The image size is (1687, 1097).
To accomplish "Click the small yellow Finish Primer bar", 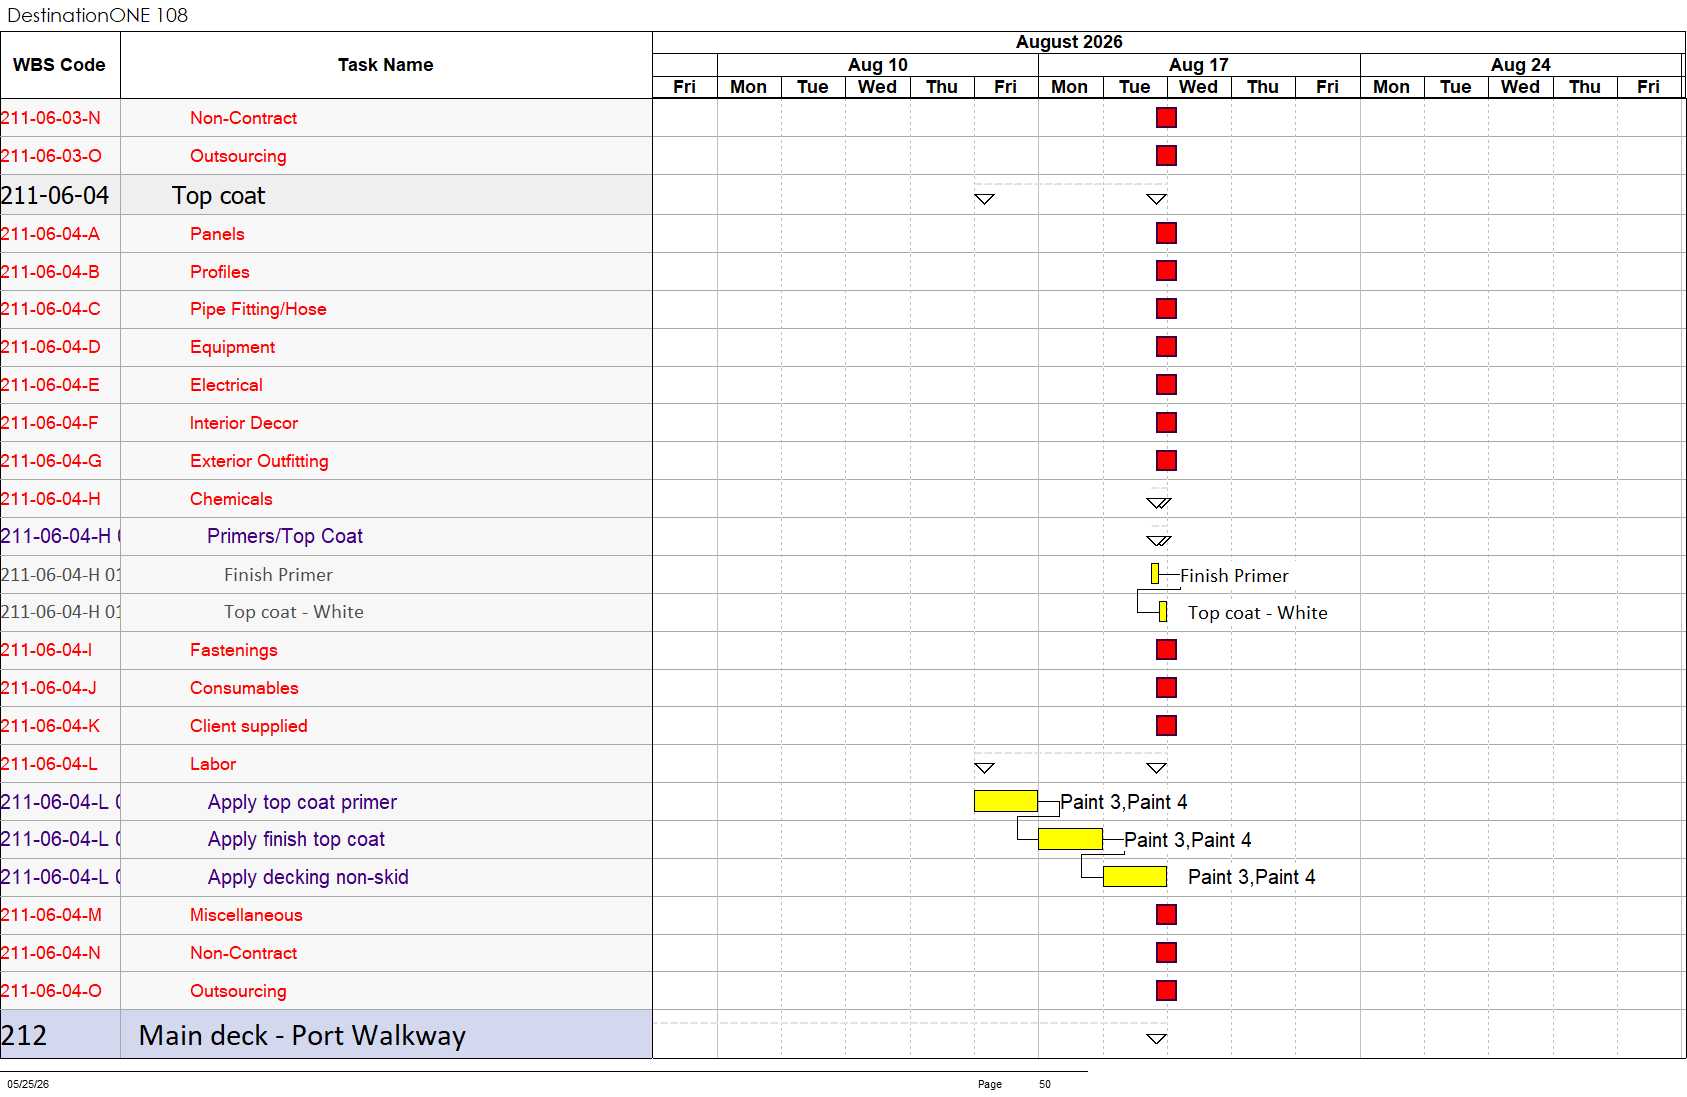I will (1155, 574).
